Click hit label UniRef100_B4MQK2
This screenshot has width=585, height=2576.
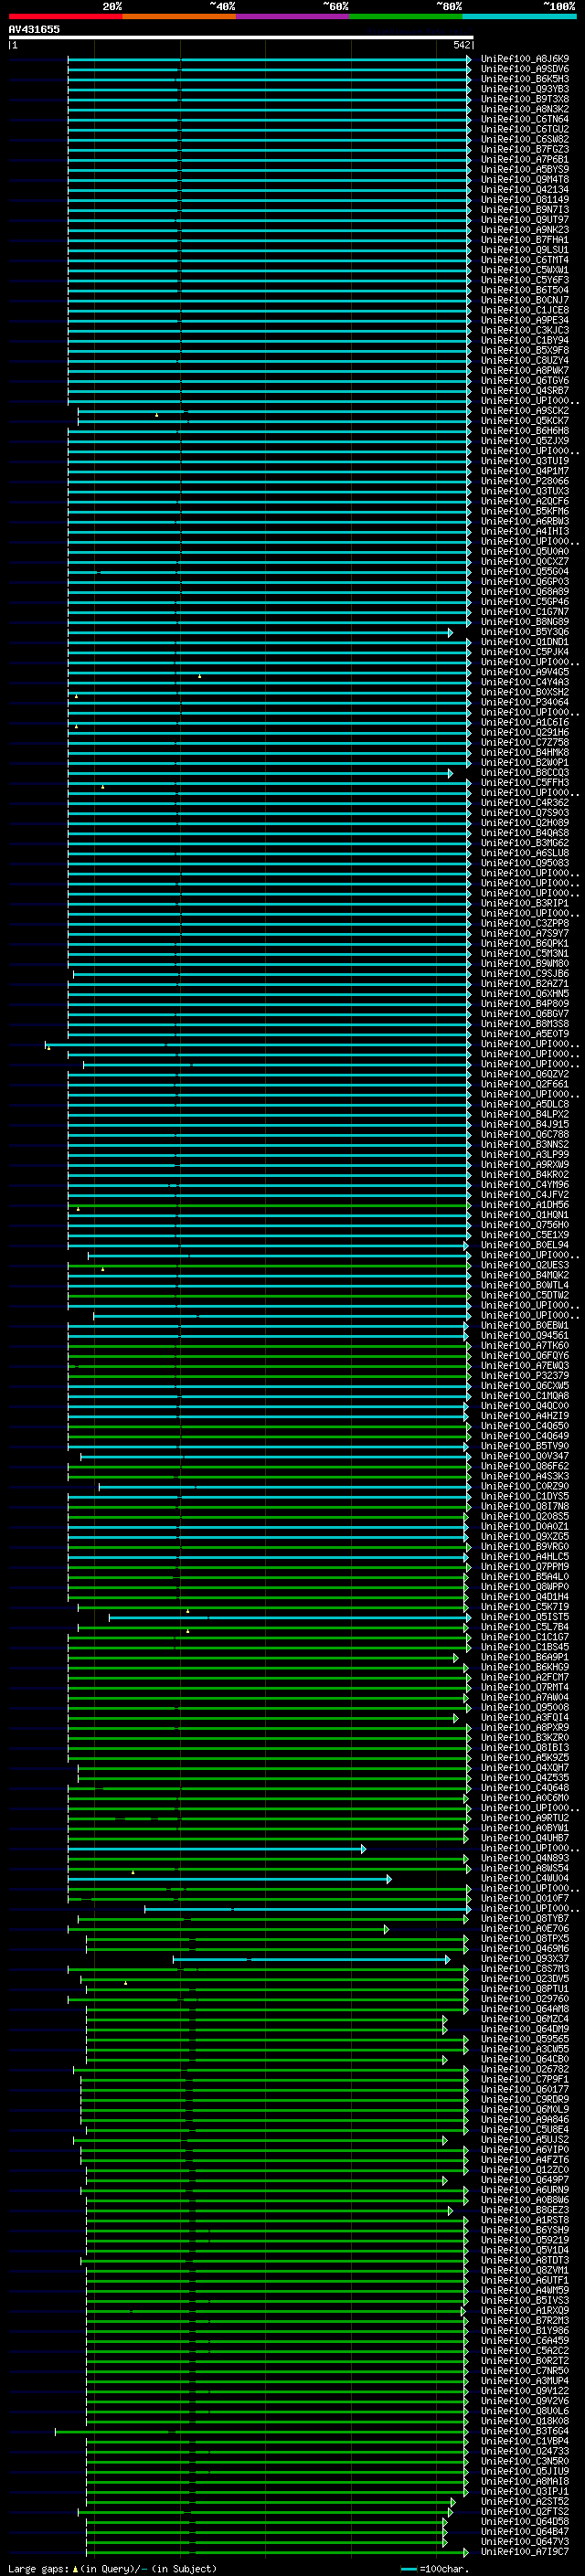pyautogui.click(x=525, y=1275)
